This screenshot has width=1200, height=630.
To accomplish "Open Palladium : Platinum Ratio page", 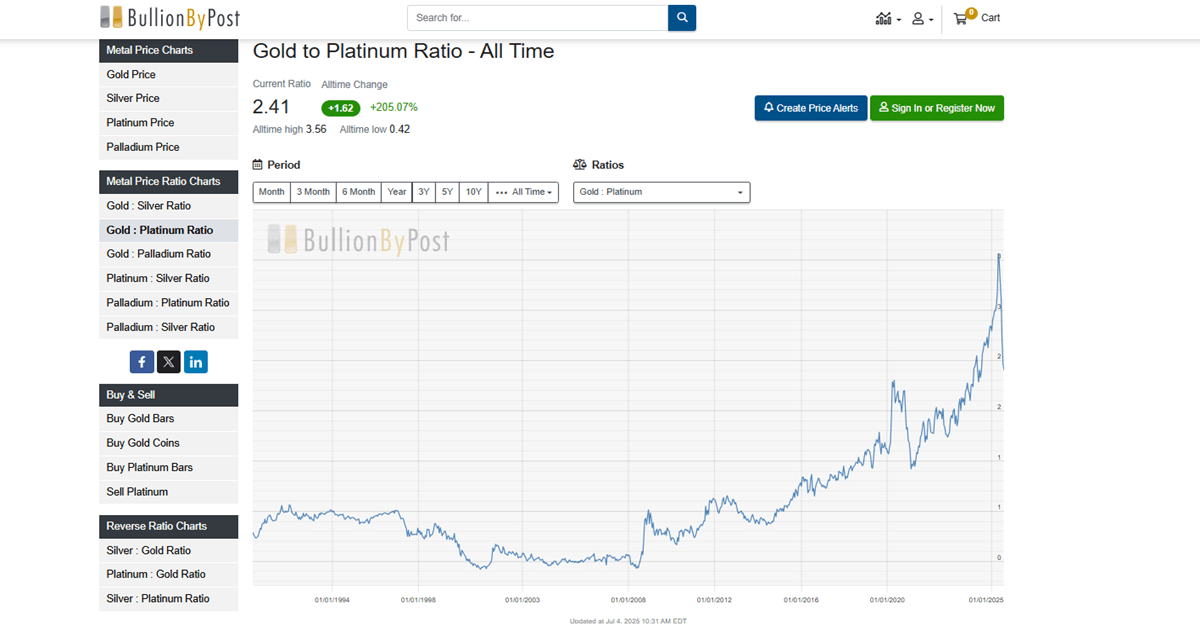I will coord(169,303).
